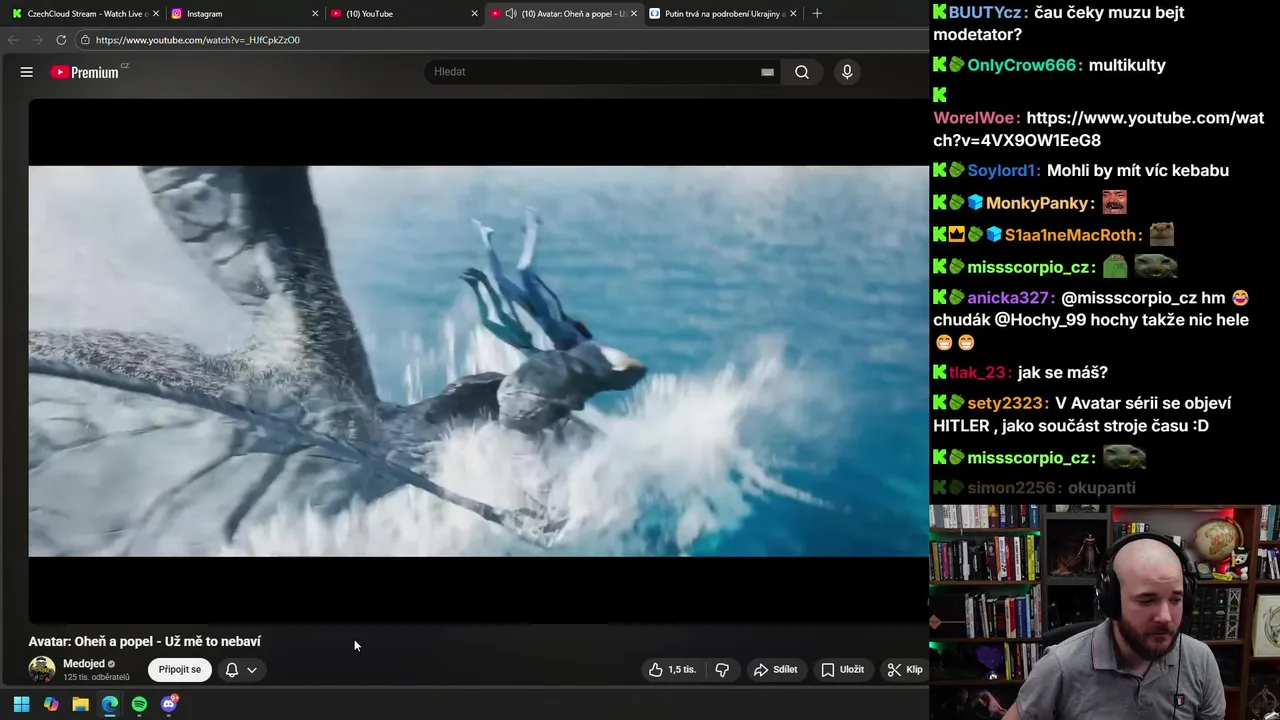
Task: Click the site info lock icon in the address bar
Action: pos(86,40)
